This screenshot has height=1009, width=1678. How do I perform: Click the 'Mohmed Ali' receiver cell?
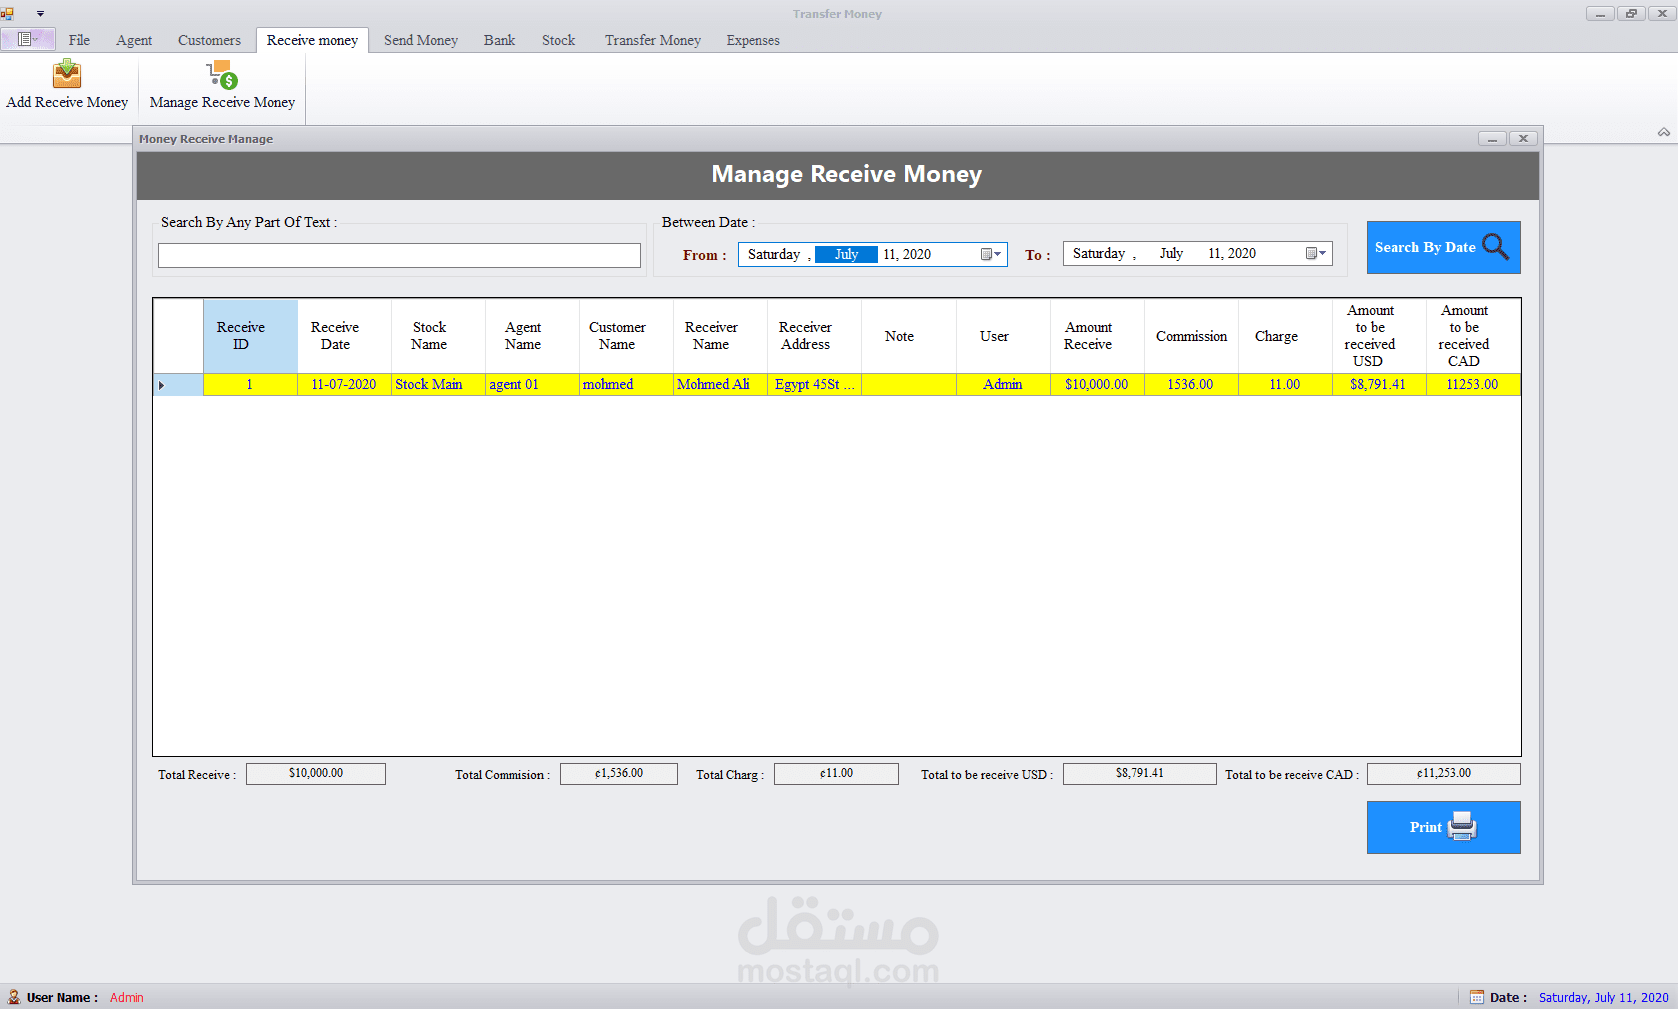pyautogui.click(x=720, y=385)
